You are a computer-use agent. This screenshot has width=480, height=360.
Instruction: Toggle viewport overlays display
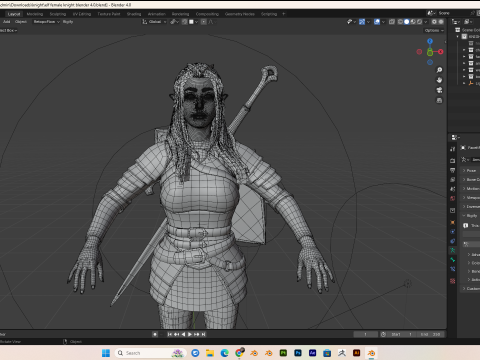pyautogui.click(x=377, y=22)
